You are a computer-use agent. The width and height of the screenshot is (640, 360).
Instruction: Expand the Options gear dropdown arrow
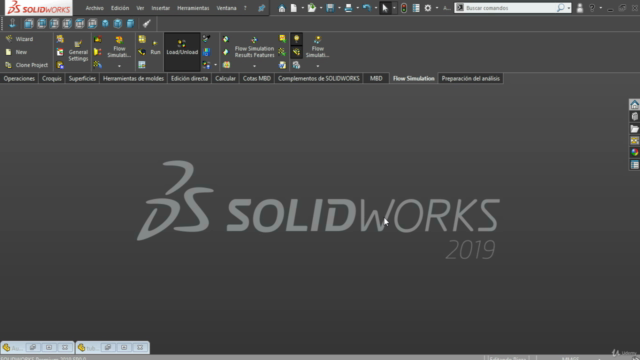click(437, 8)
